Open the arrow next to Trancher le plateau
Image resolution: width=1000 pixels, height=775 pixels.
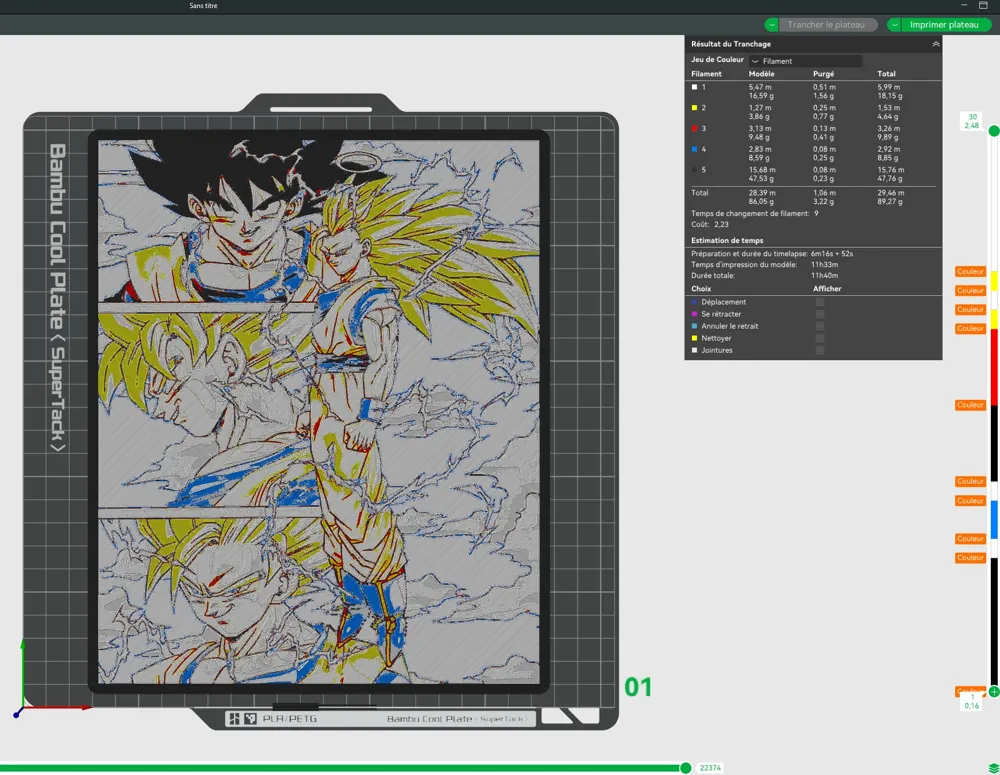click(x=772, y=25)
